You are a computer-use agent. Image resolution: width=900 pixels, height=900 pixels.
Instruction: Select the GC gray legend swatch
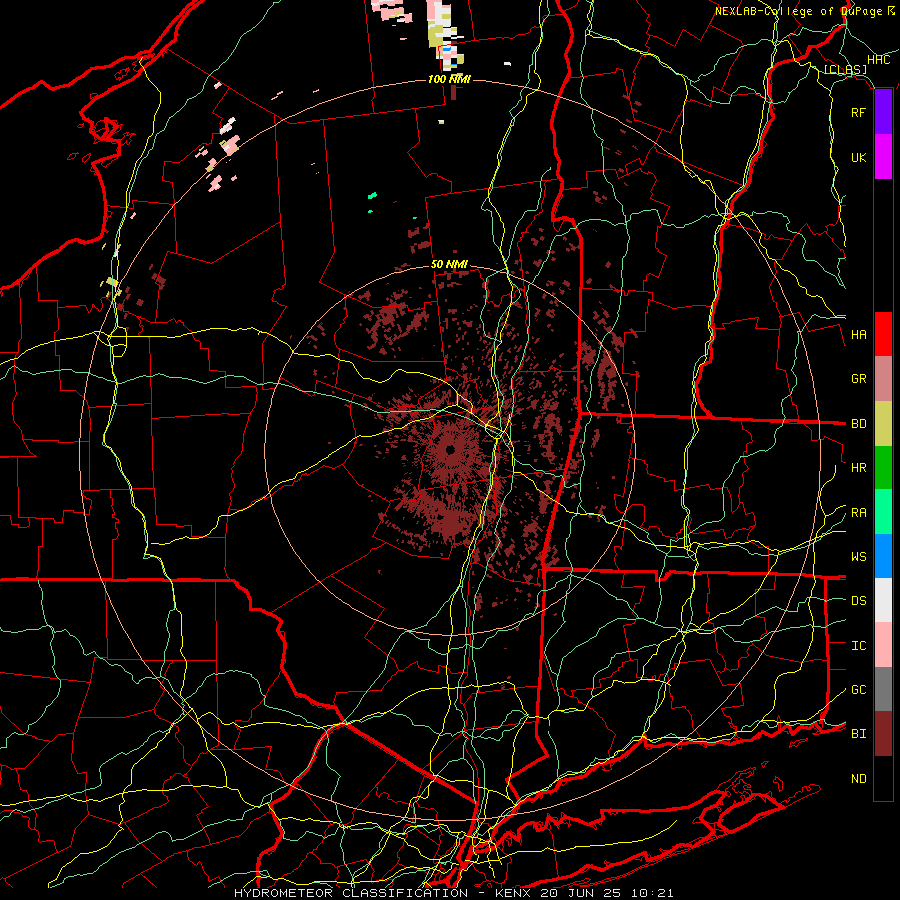point(883,689)
